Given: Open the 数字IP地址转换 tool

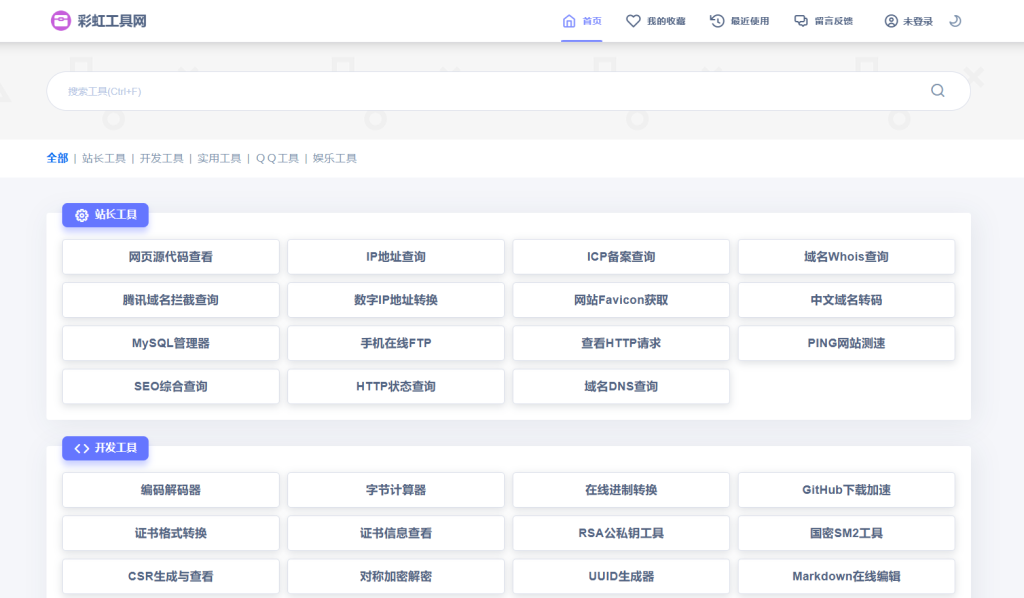Looking at the screenshot, I should [x=396, y=300].
